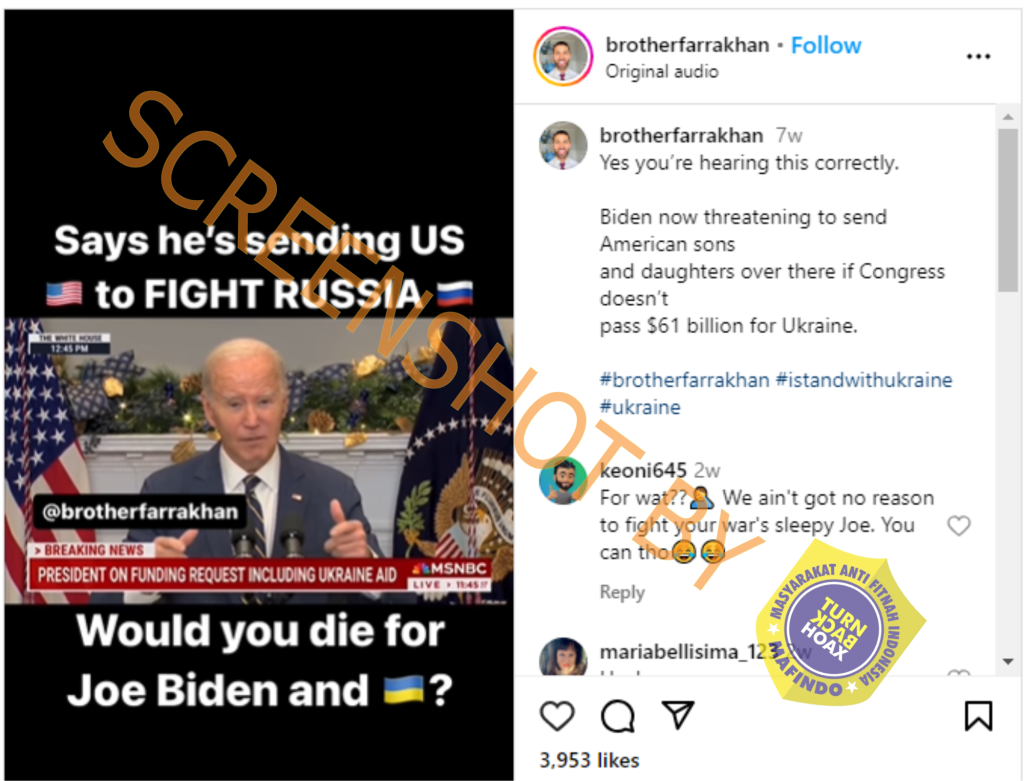Open #istandwithukraine hashtag

point(863,379)
